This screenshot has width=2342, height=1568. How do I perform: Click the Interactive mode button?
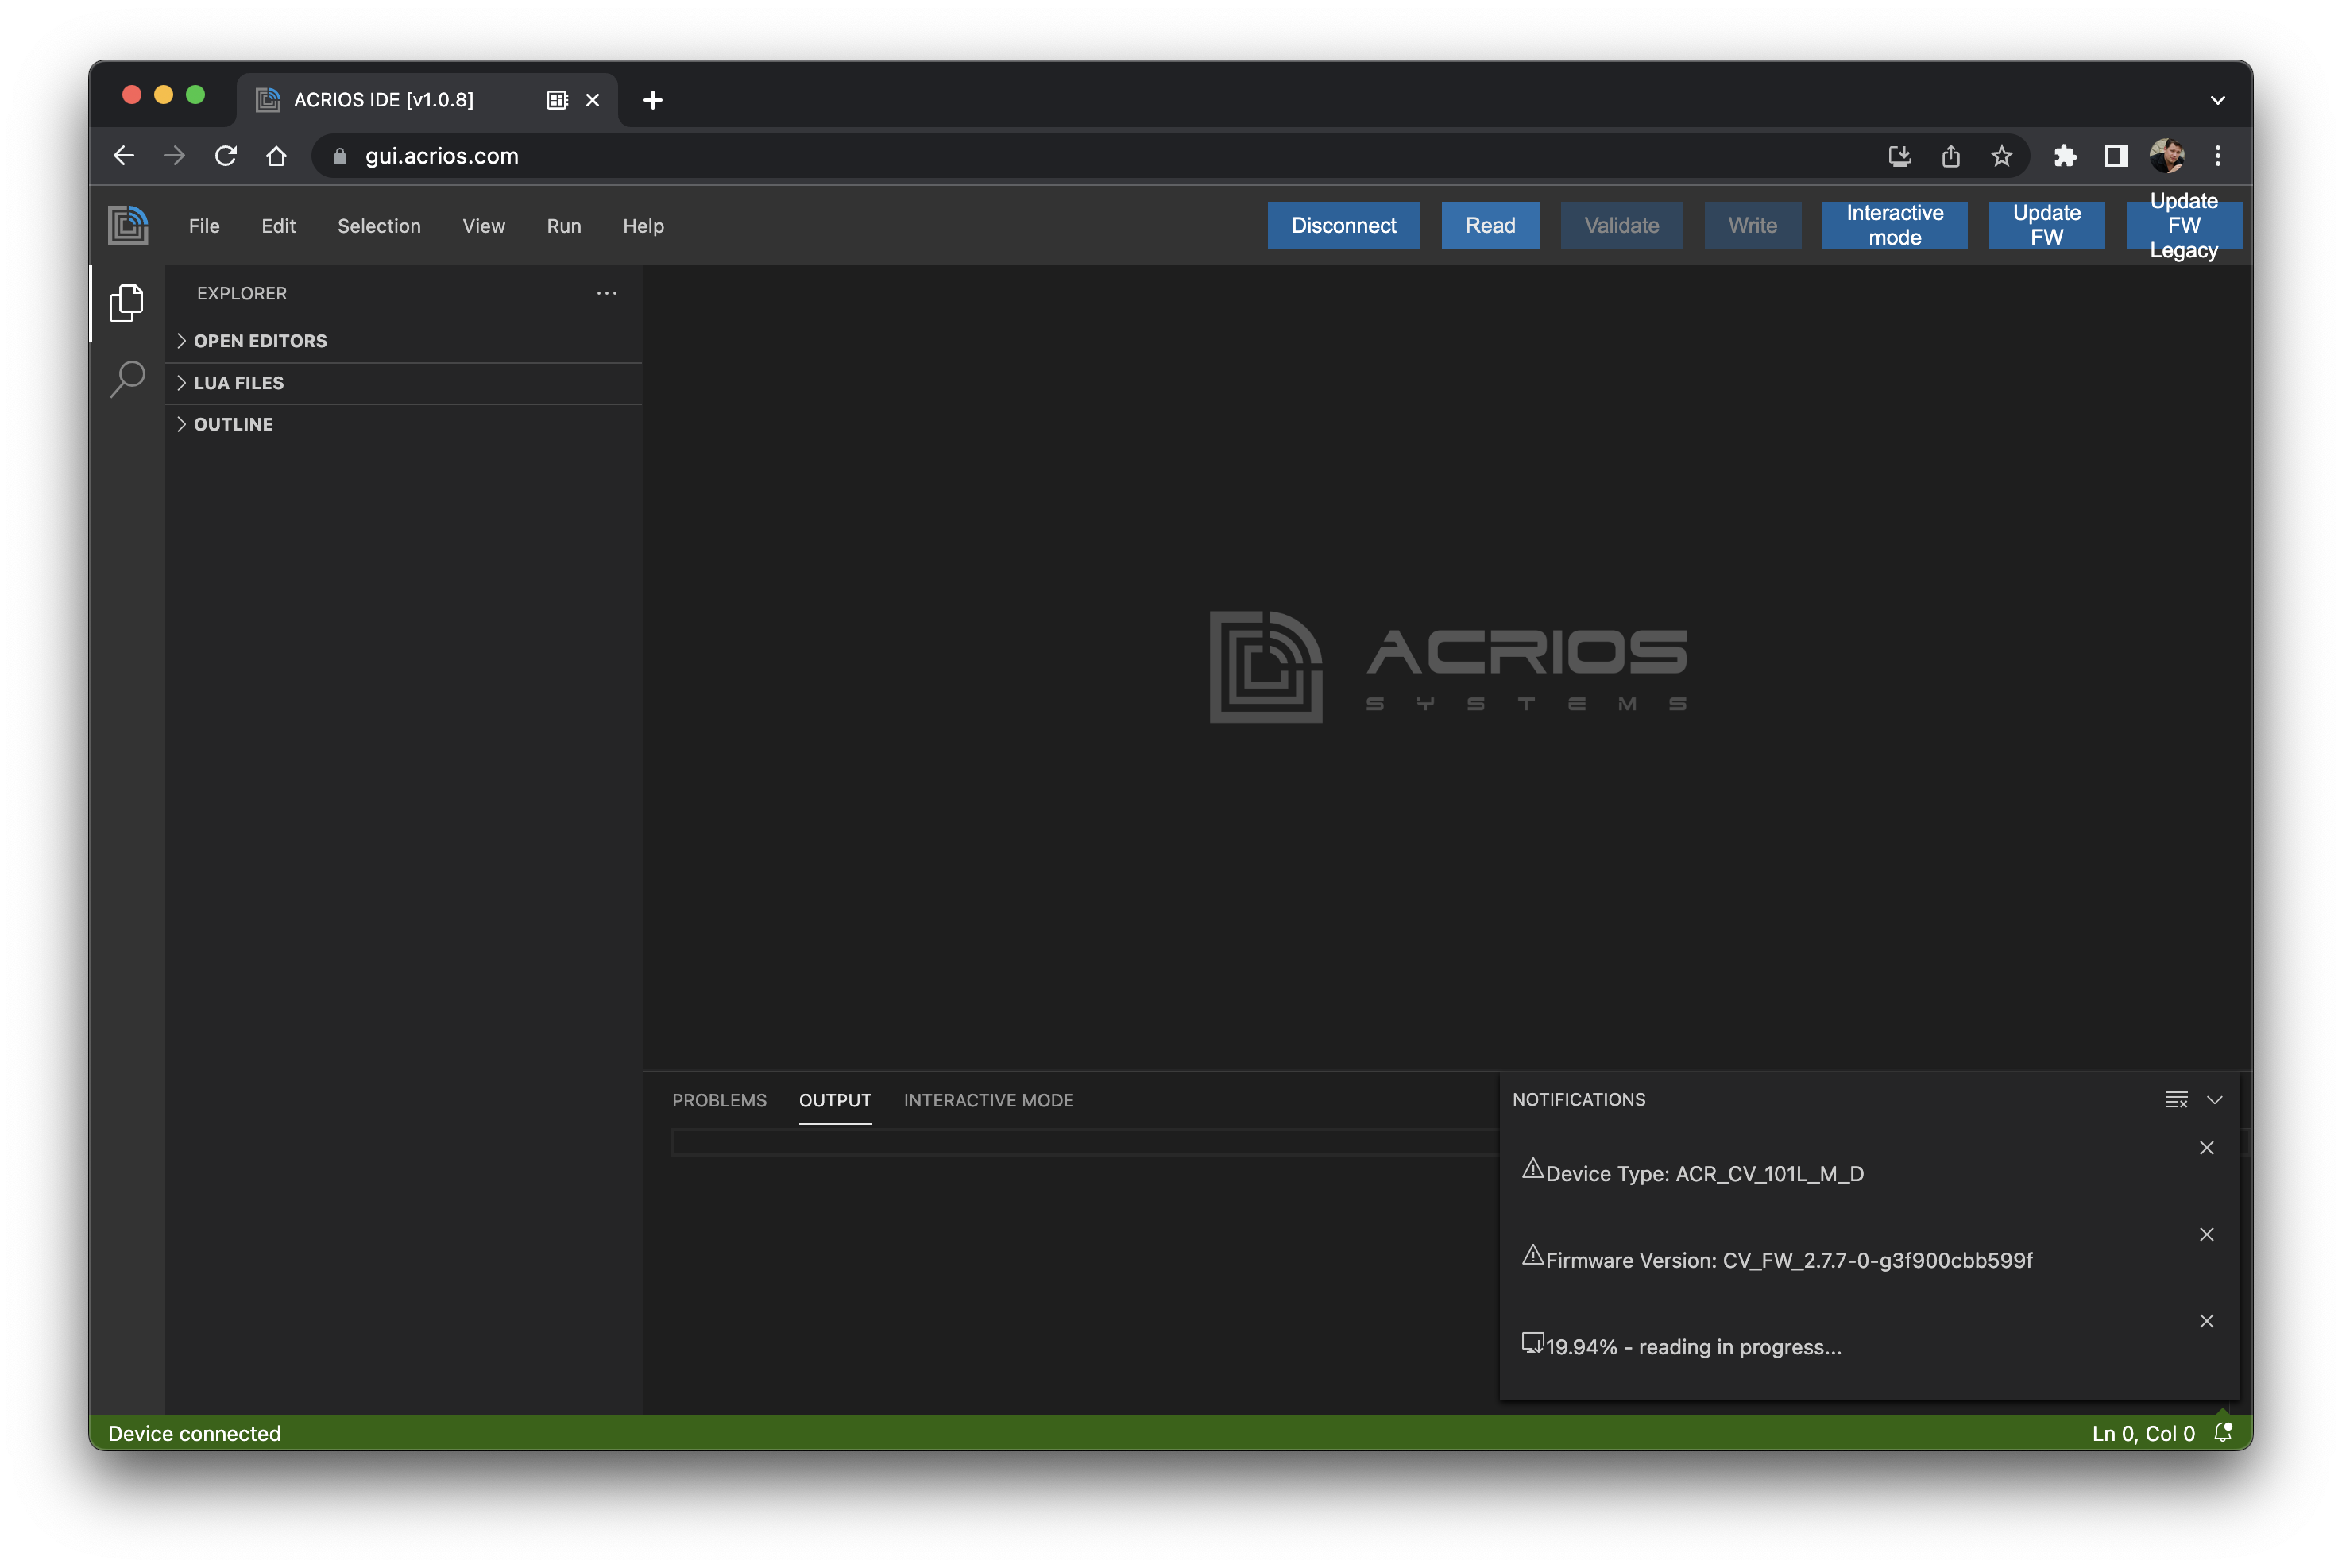point(1894,225)
